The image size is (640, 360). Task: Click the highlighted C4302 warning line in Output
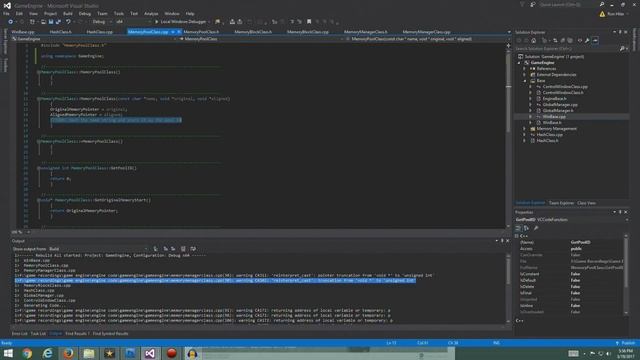pos(215,280)
